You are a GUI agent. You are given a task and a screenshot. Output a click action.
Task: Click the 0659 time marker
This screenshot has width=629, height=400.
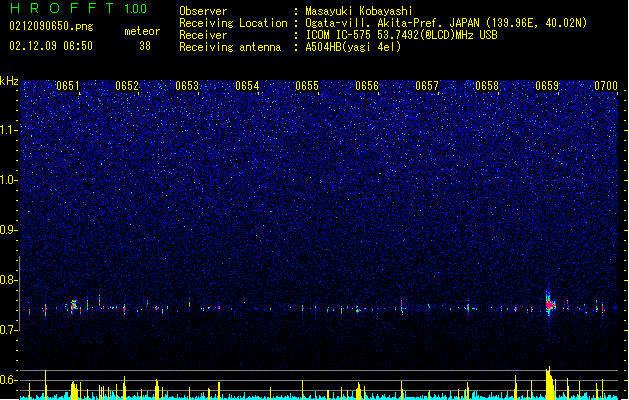[x=547, y=86]
